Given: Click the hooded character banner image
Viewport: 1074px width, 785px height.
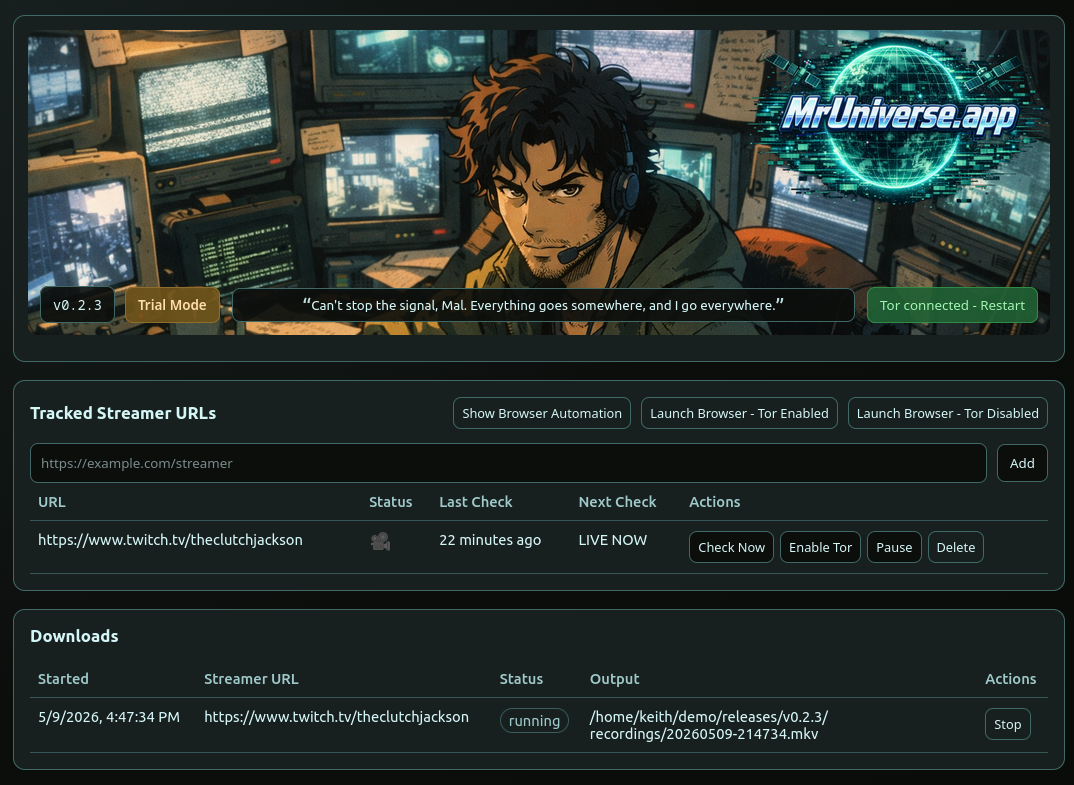Looking at the screenshot, I should (x=538, y=182).
